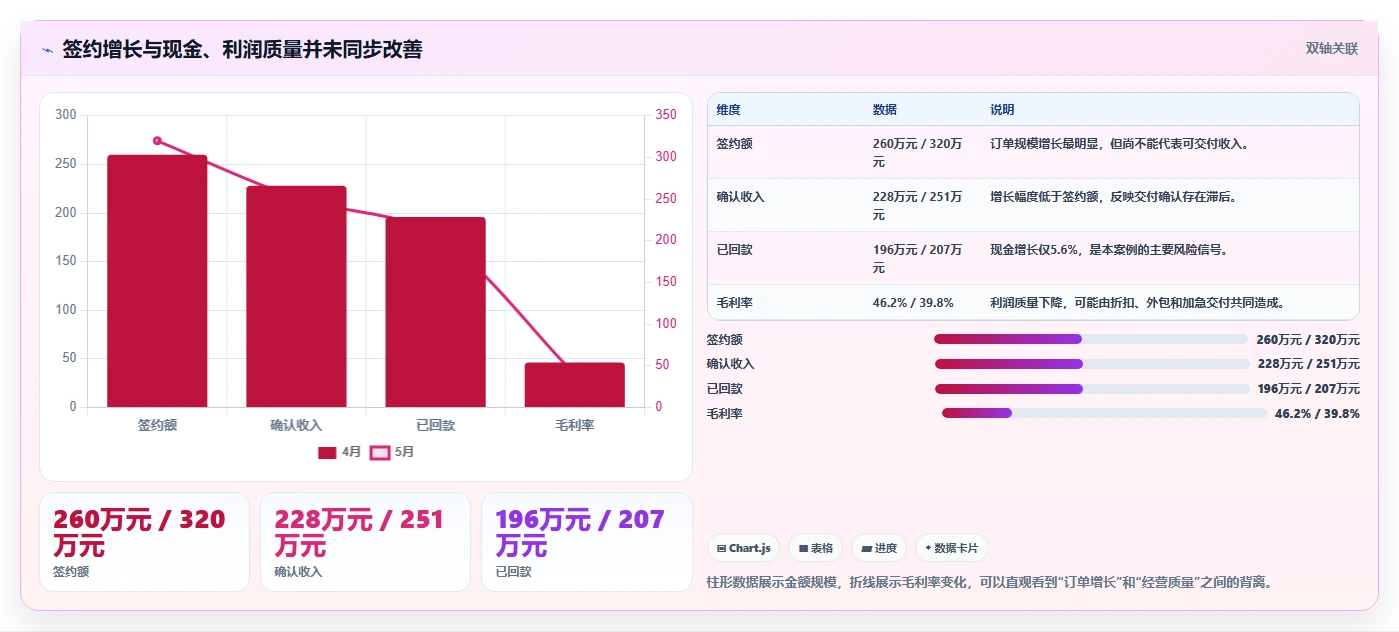Select the 签约额 table row label
The height and width of the screenshot is (632, 1399).
735,144
